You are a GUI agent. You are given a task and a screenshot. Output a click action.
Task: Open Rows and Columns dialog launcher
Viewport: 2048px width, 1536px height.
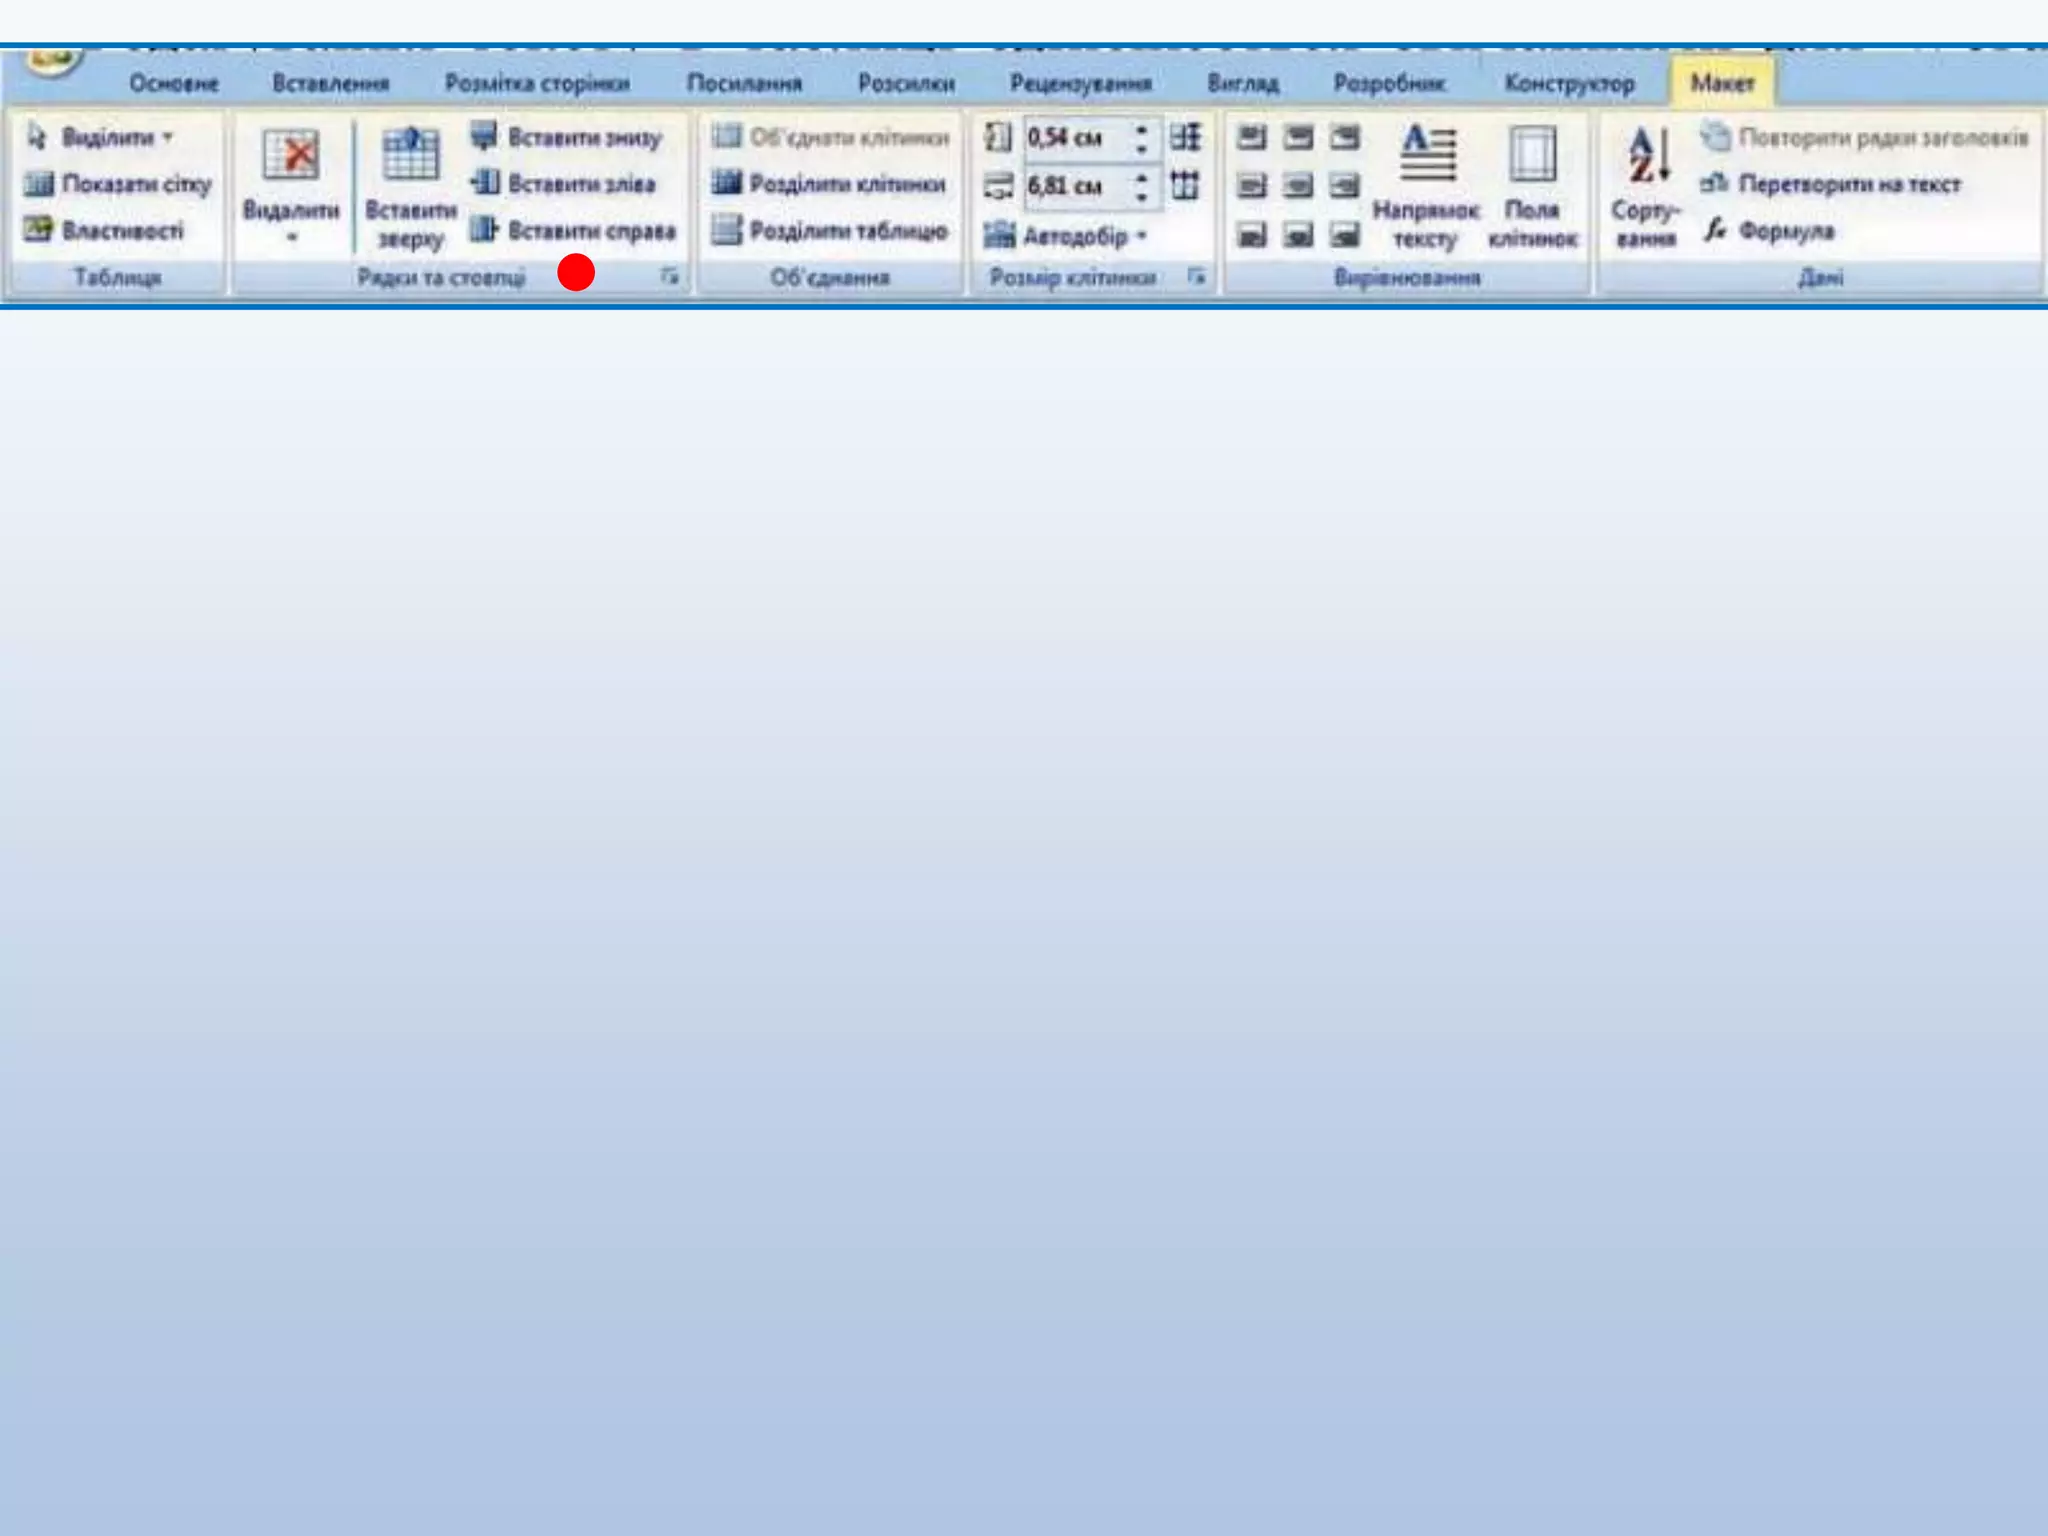point(670,276)
